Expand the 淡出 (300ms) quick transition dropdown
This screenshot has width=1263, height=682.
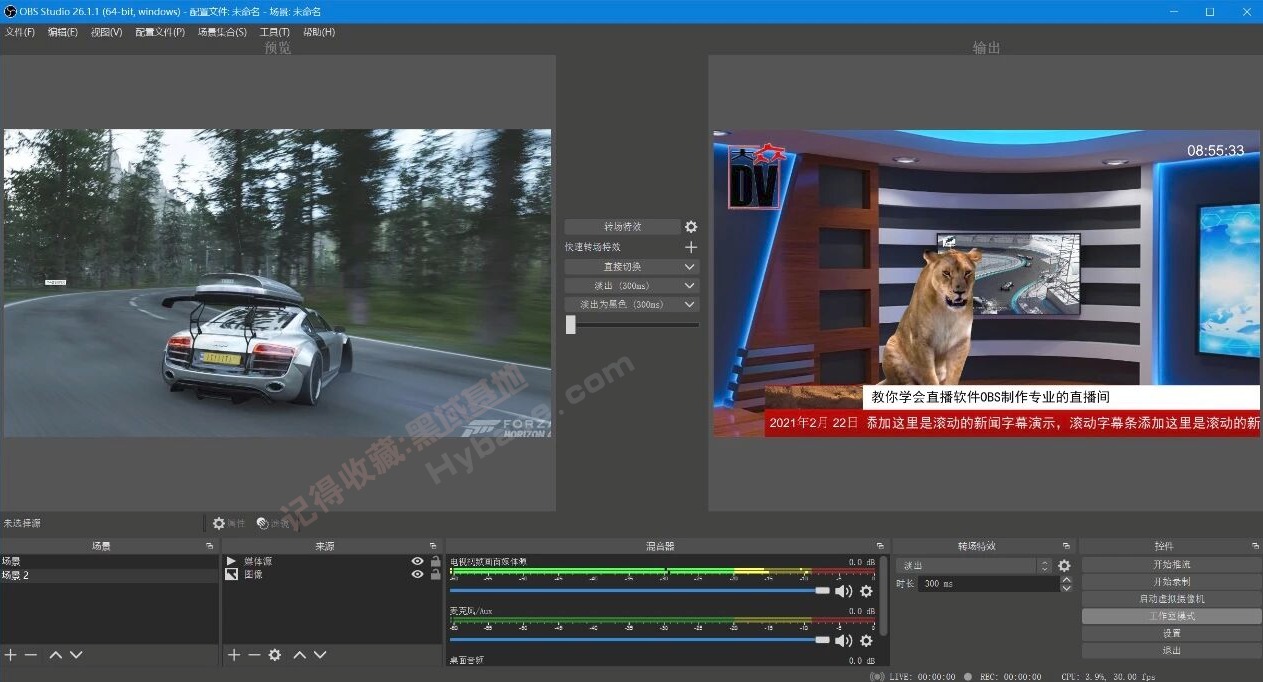click(x=690, y=285)
